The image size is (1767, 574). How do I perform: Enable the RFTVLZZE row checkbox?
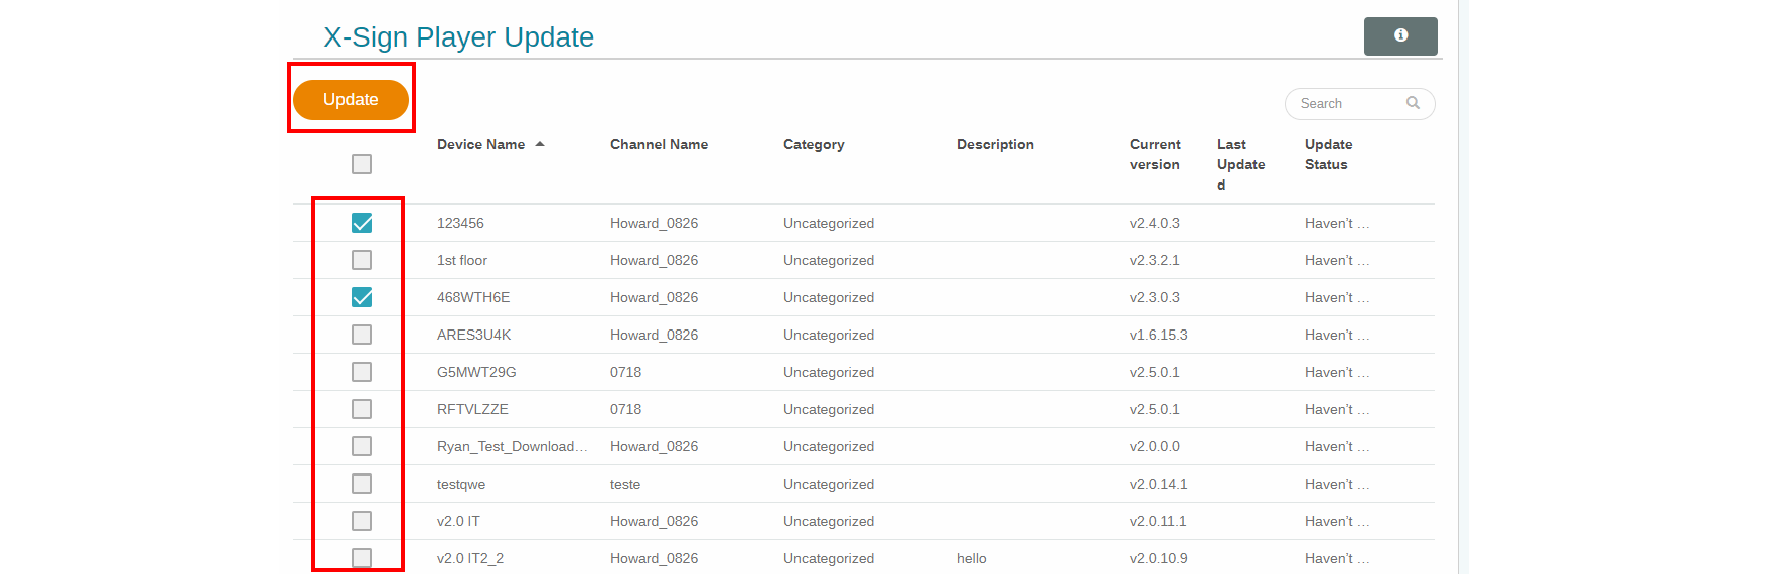click(362, 409)
